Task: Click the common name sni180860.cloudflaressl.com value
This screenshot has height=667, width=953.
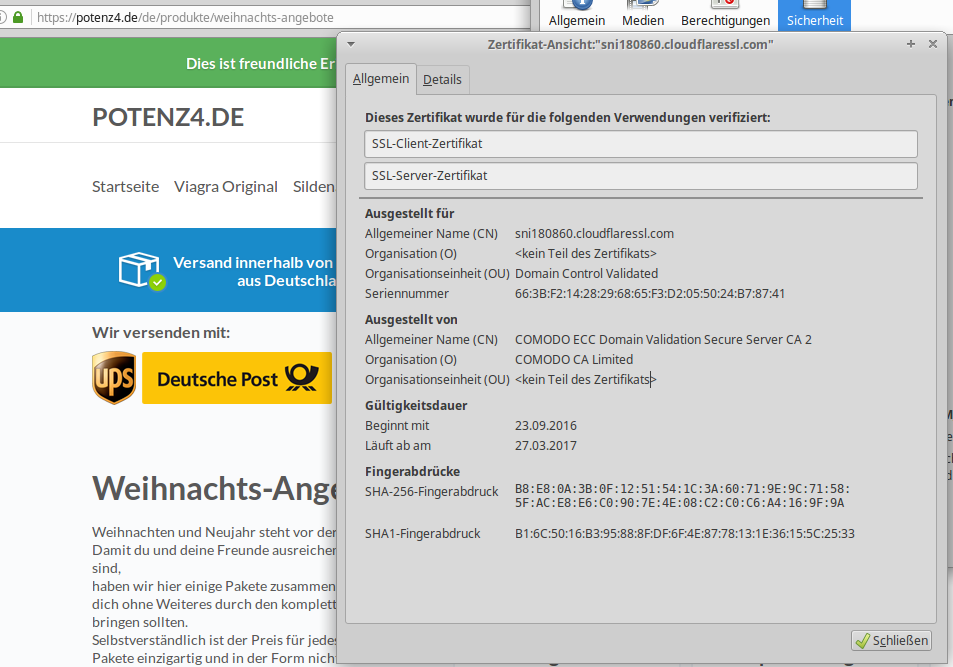Action: click(x=594, y=233)
